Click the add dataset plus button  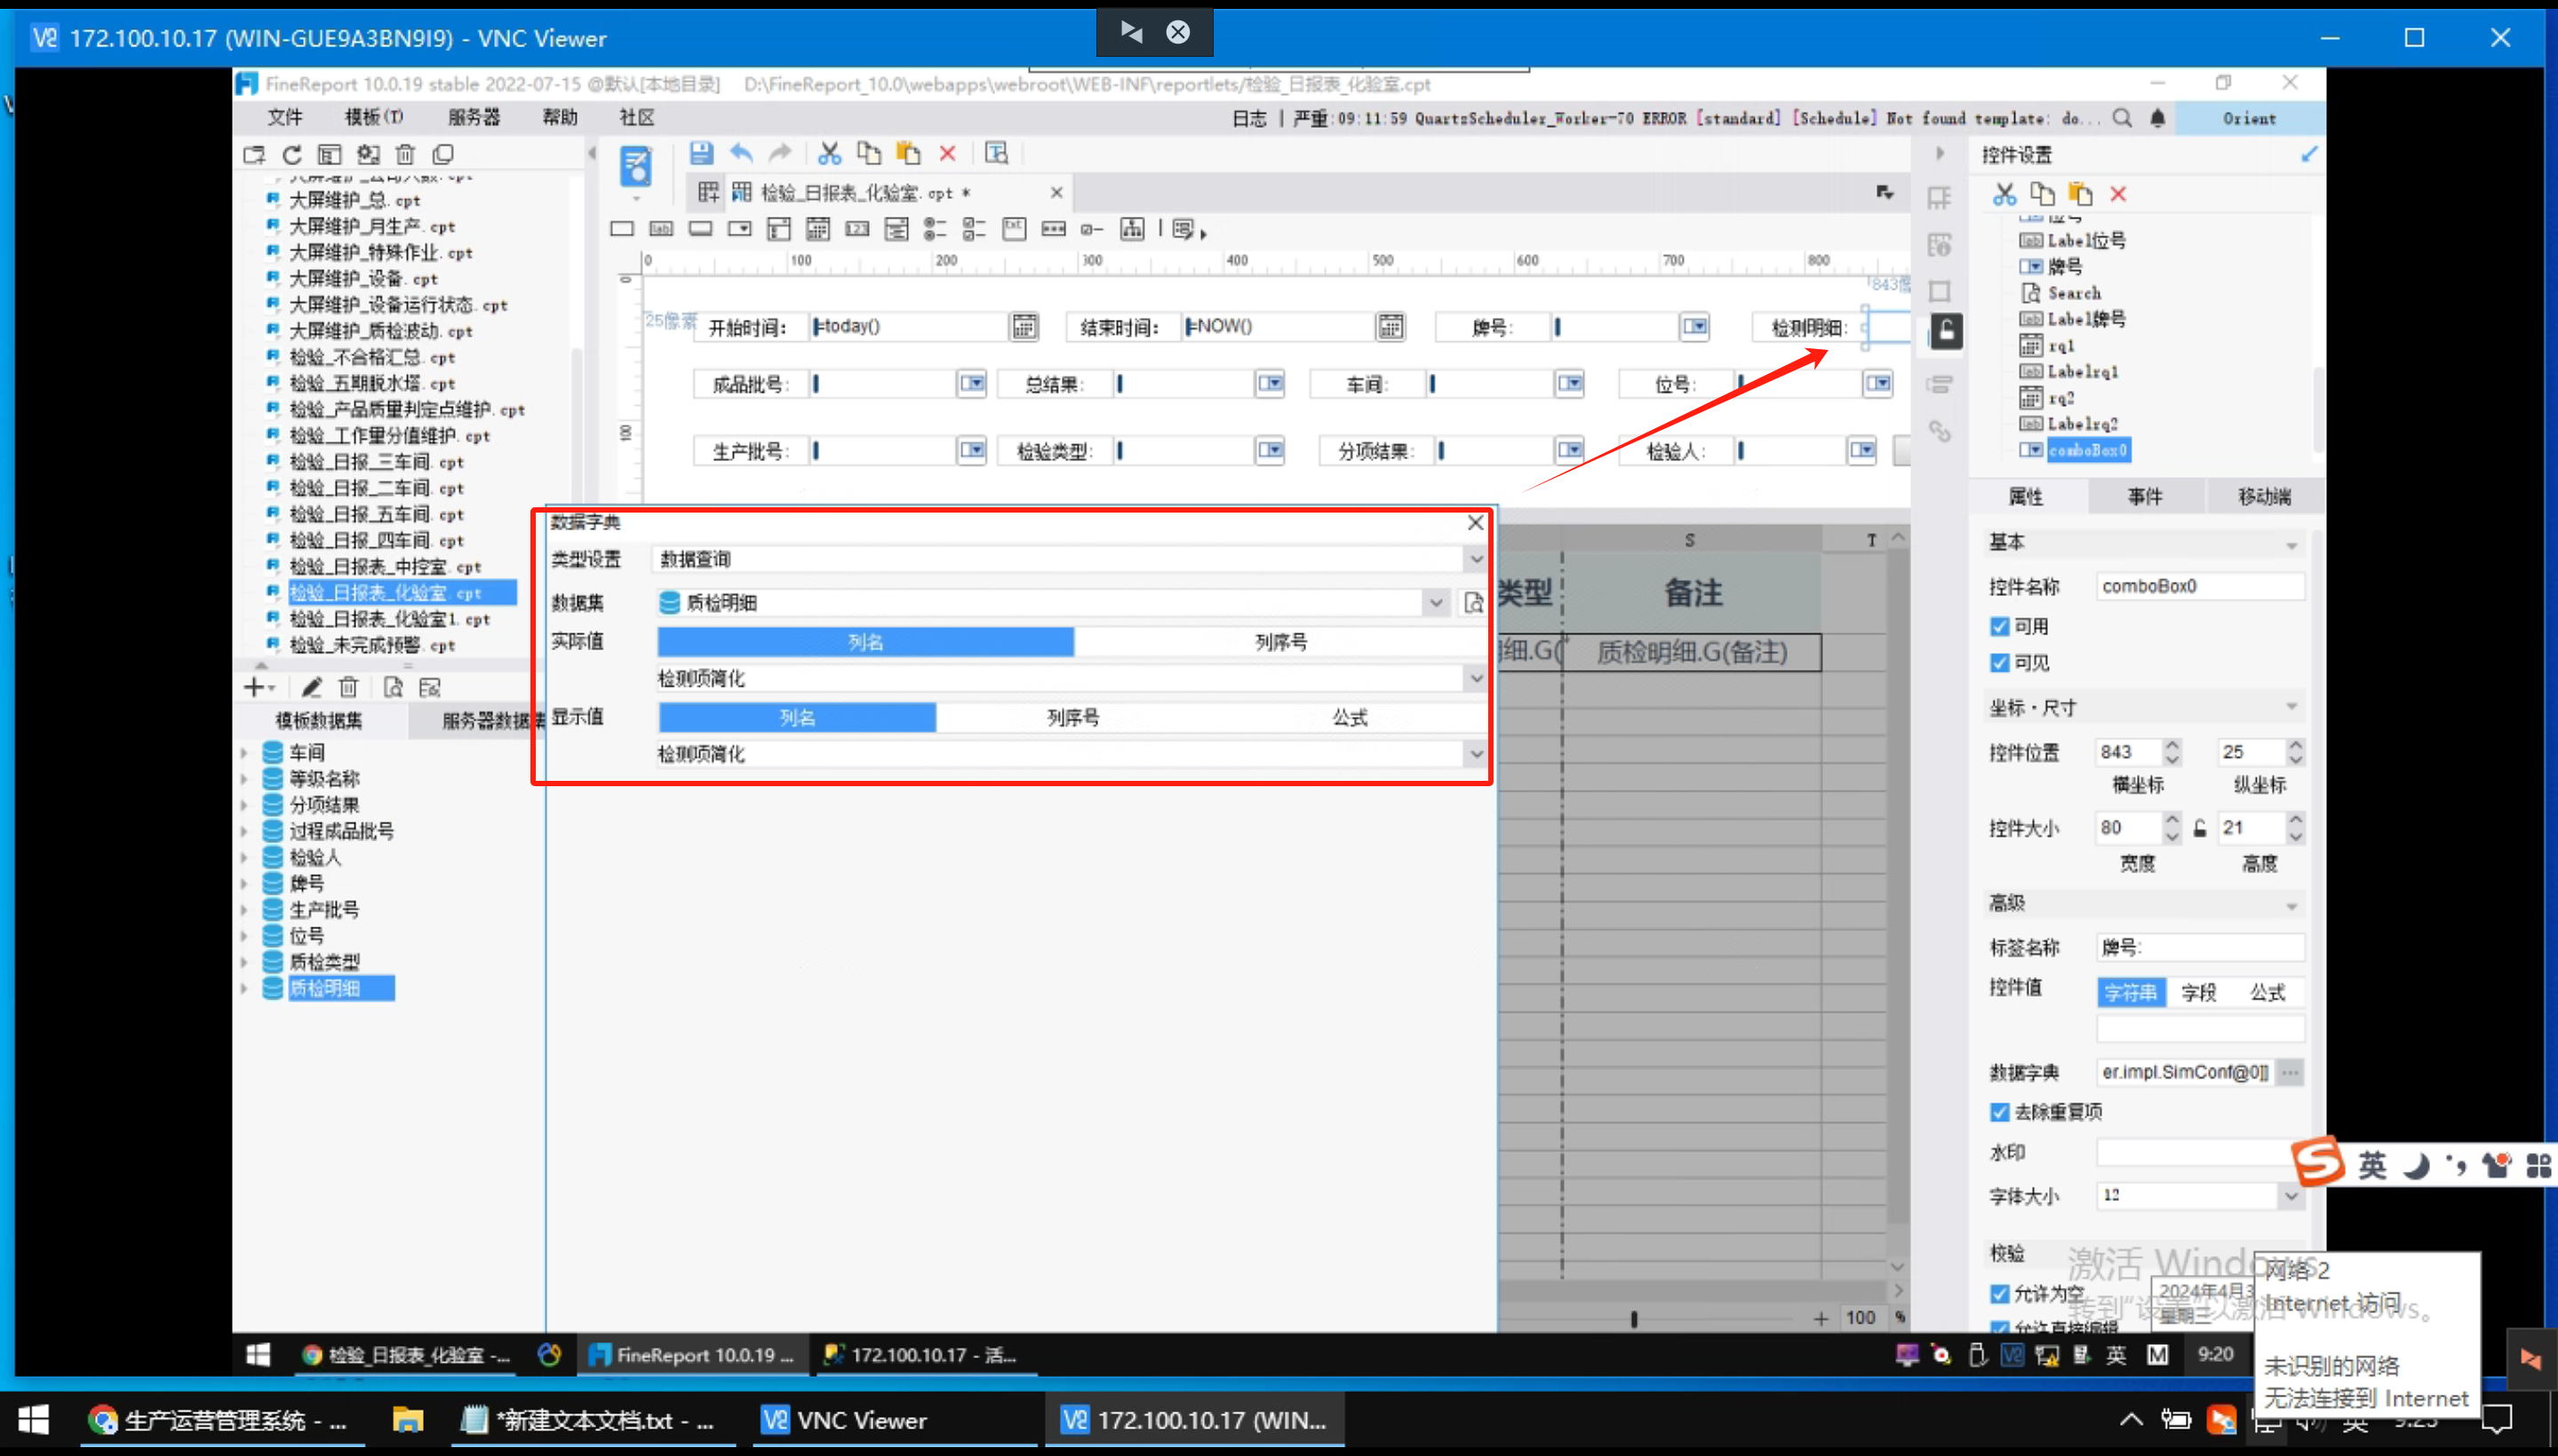(256, 687)
